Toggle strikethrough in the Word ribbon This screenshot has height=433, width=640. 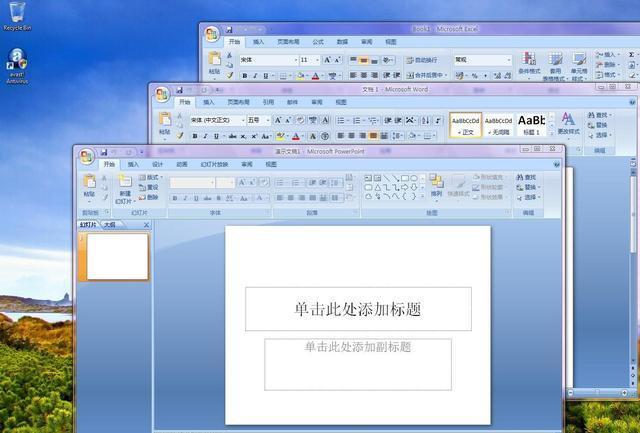tap(232, 136)
